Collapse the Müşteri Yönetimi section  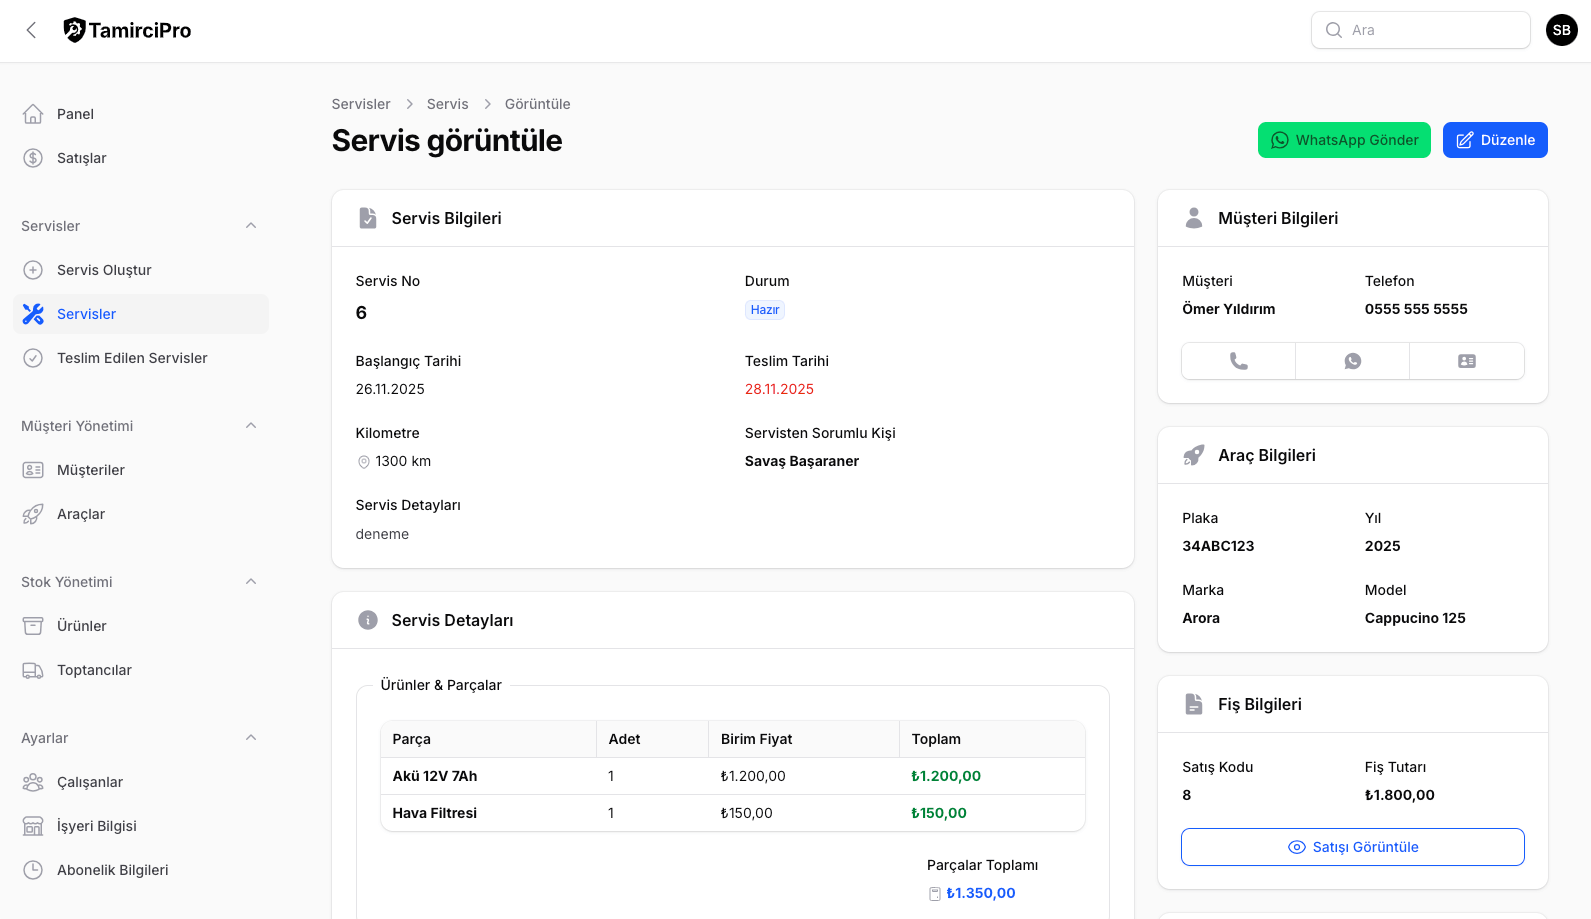[251, 426]
